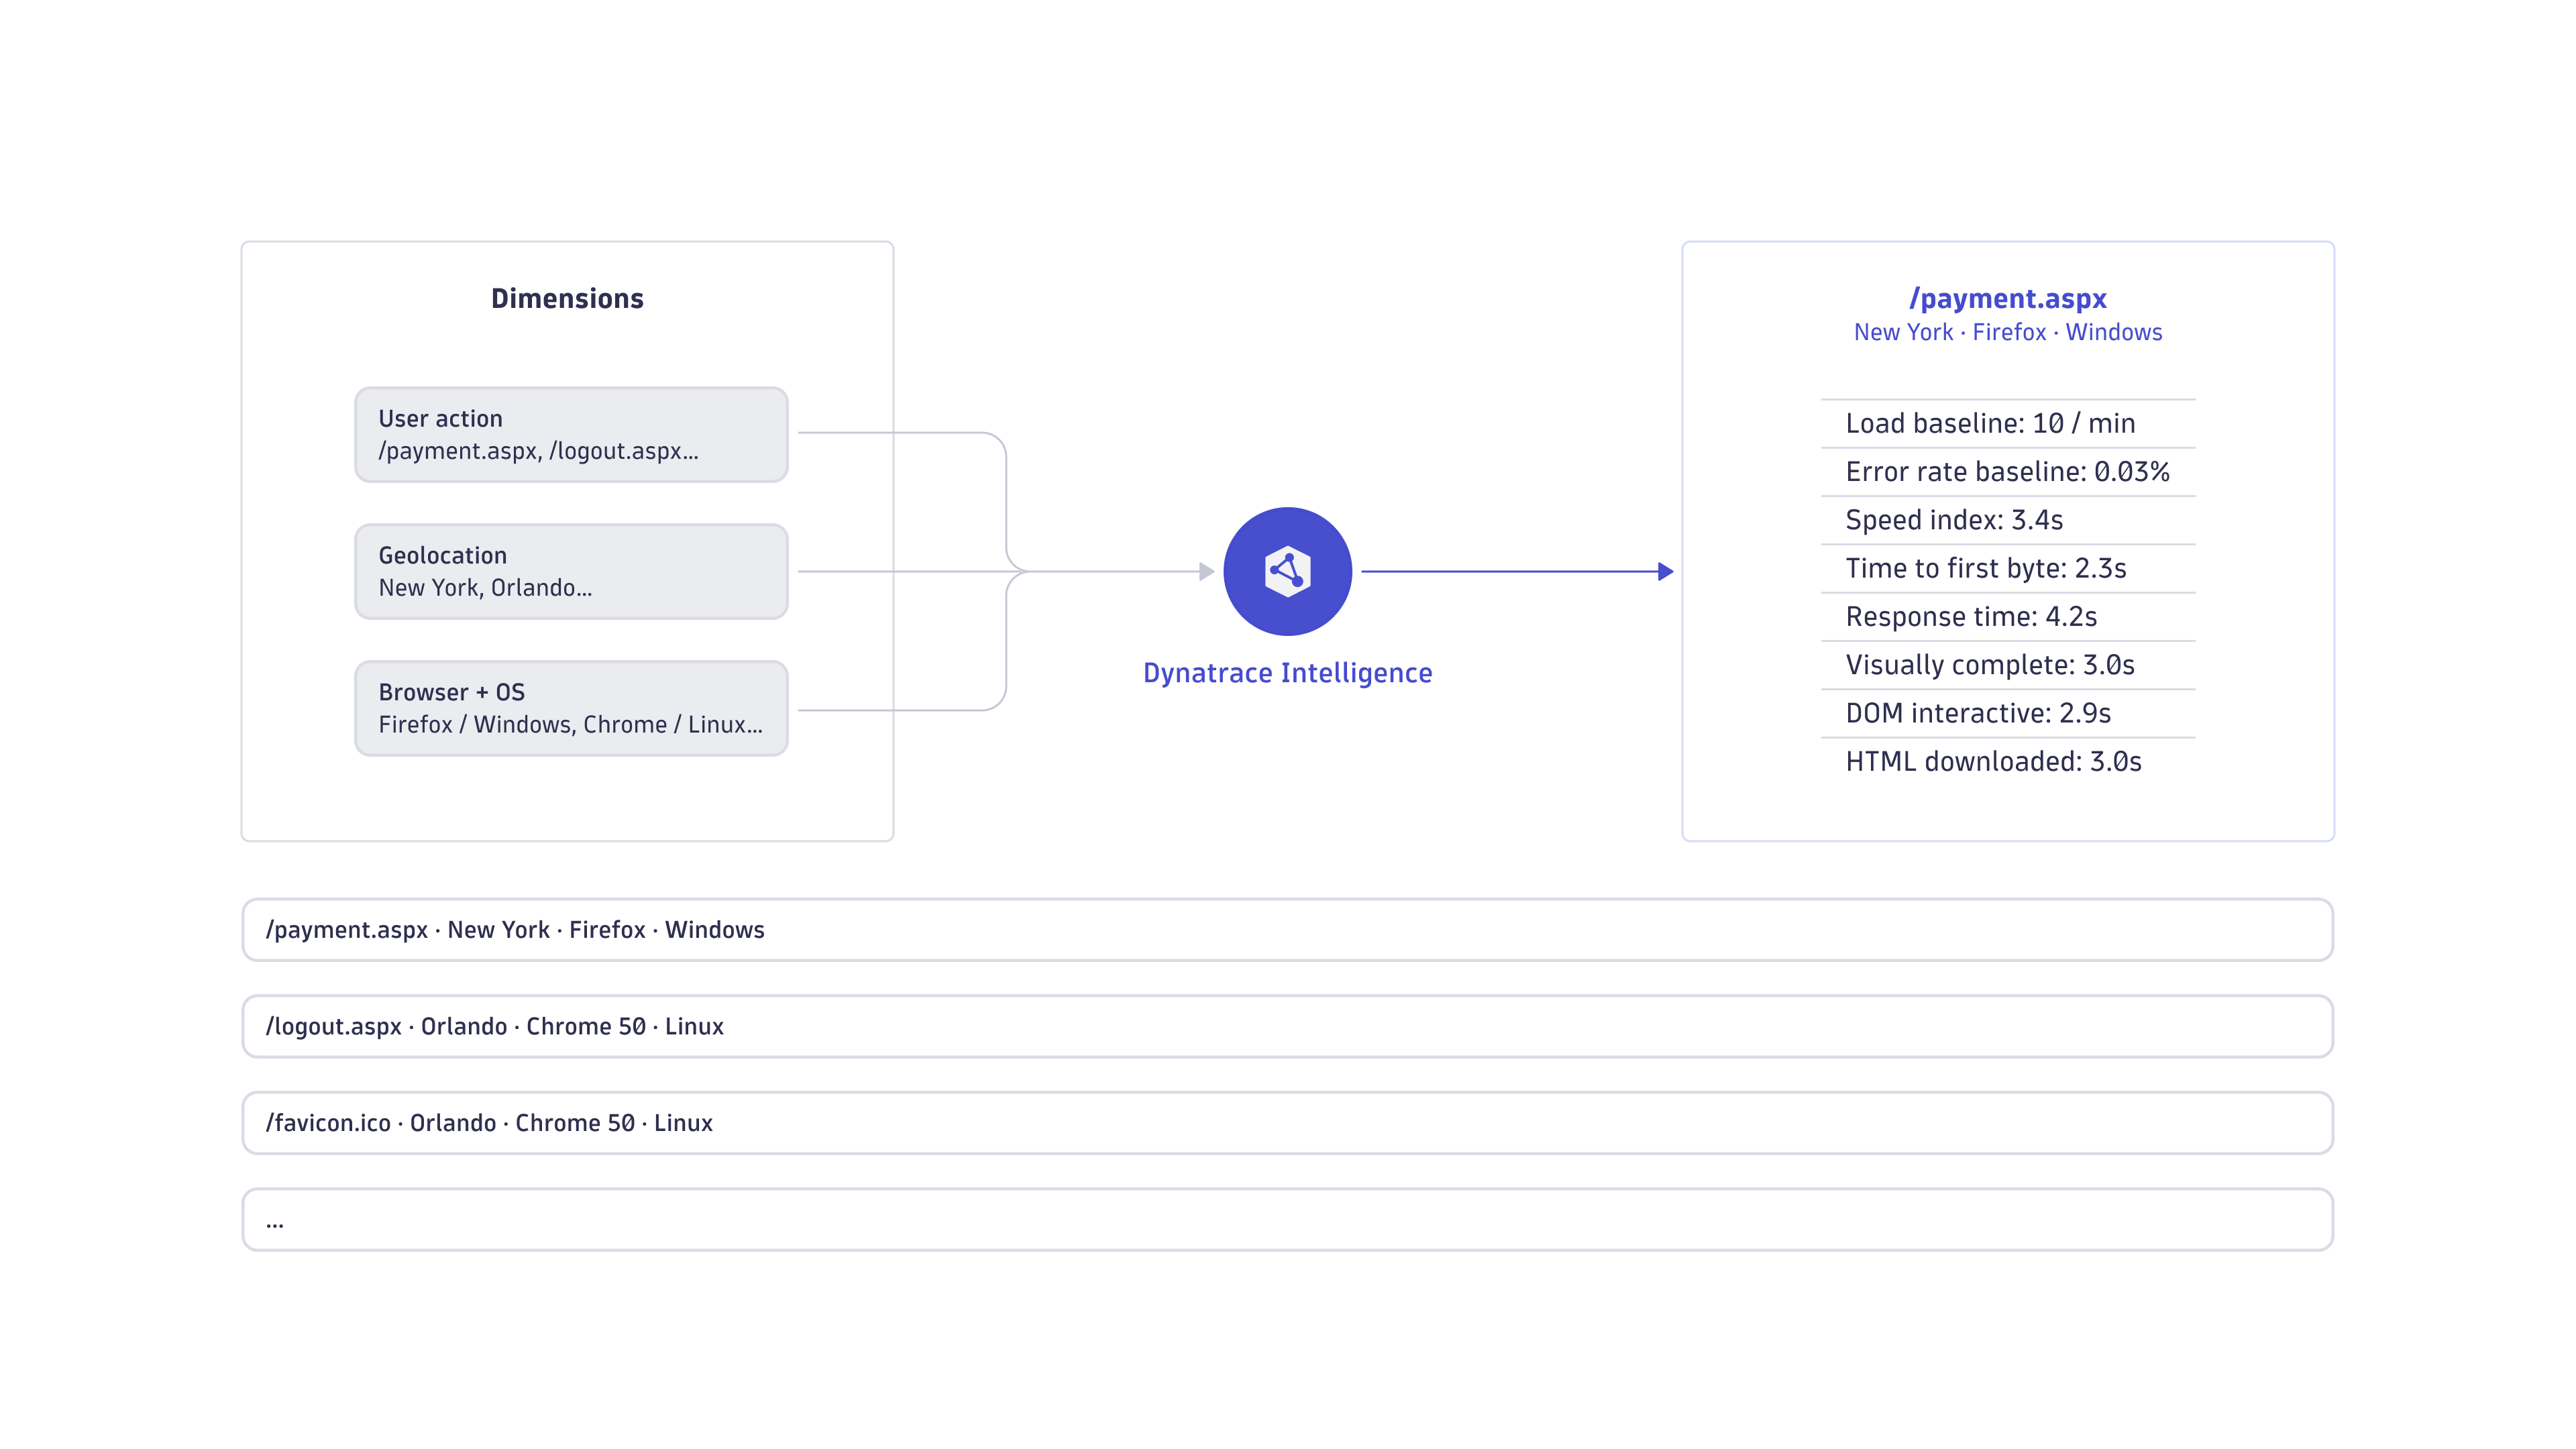Click the New York · Firefox · Windows subtitle

(x=2007, y=332)
